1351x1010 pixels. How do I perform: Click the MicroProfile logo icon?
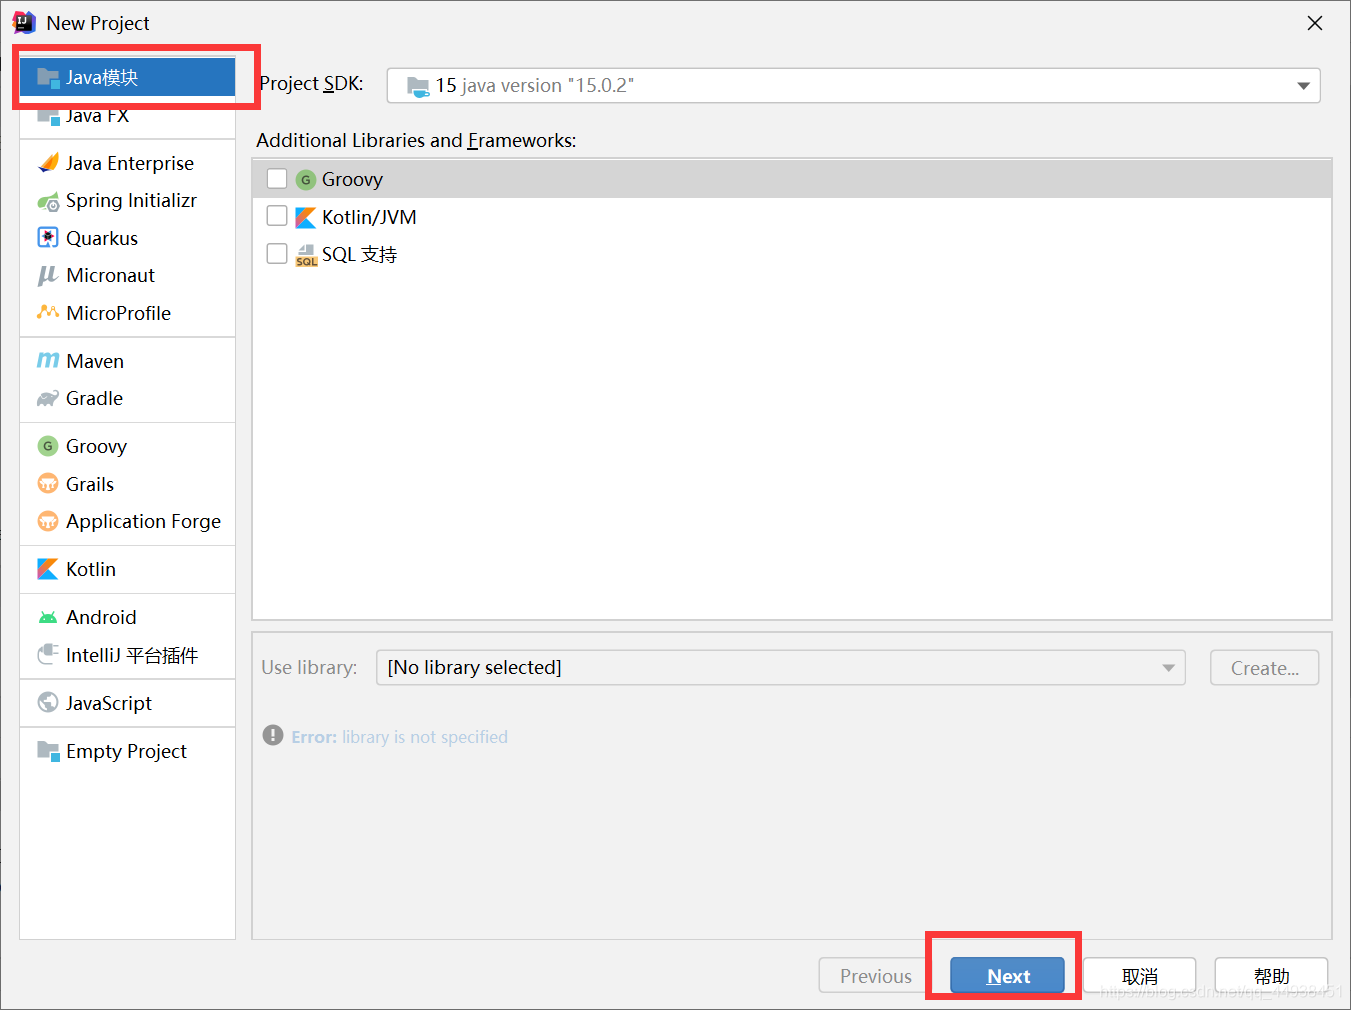48,312
